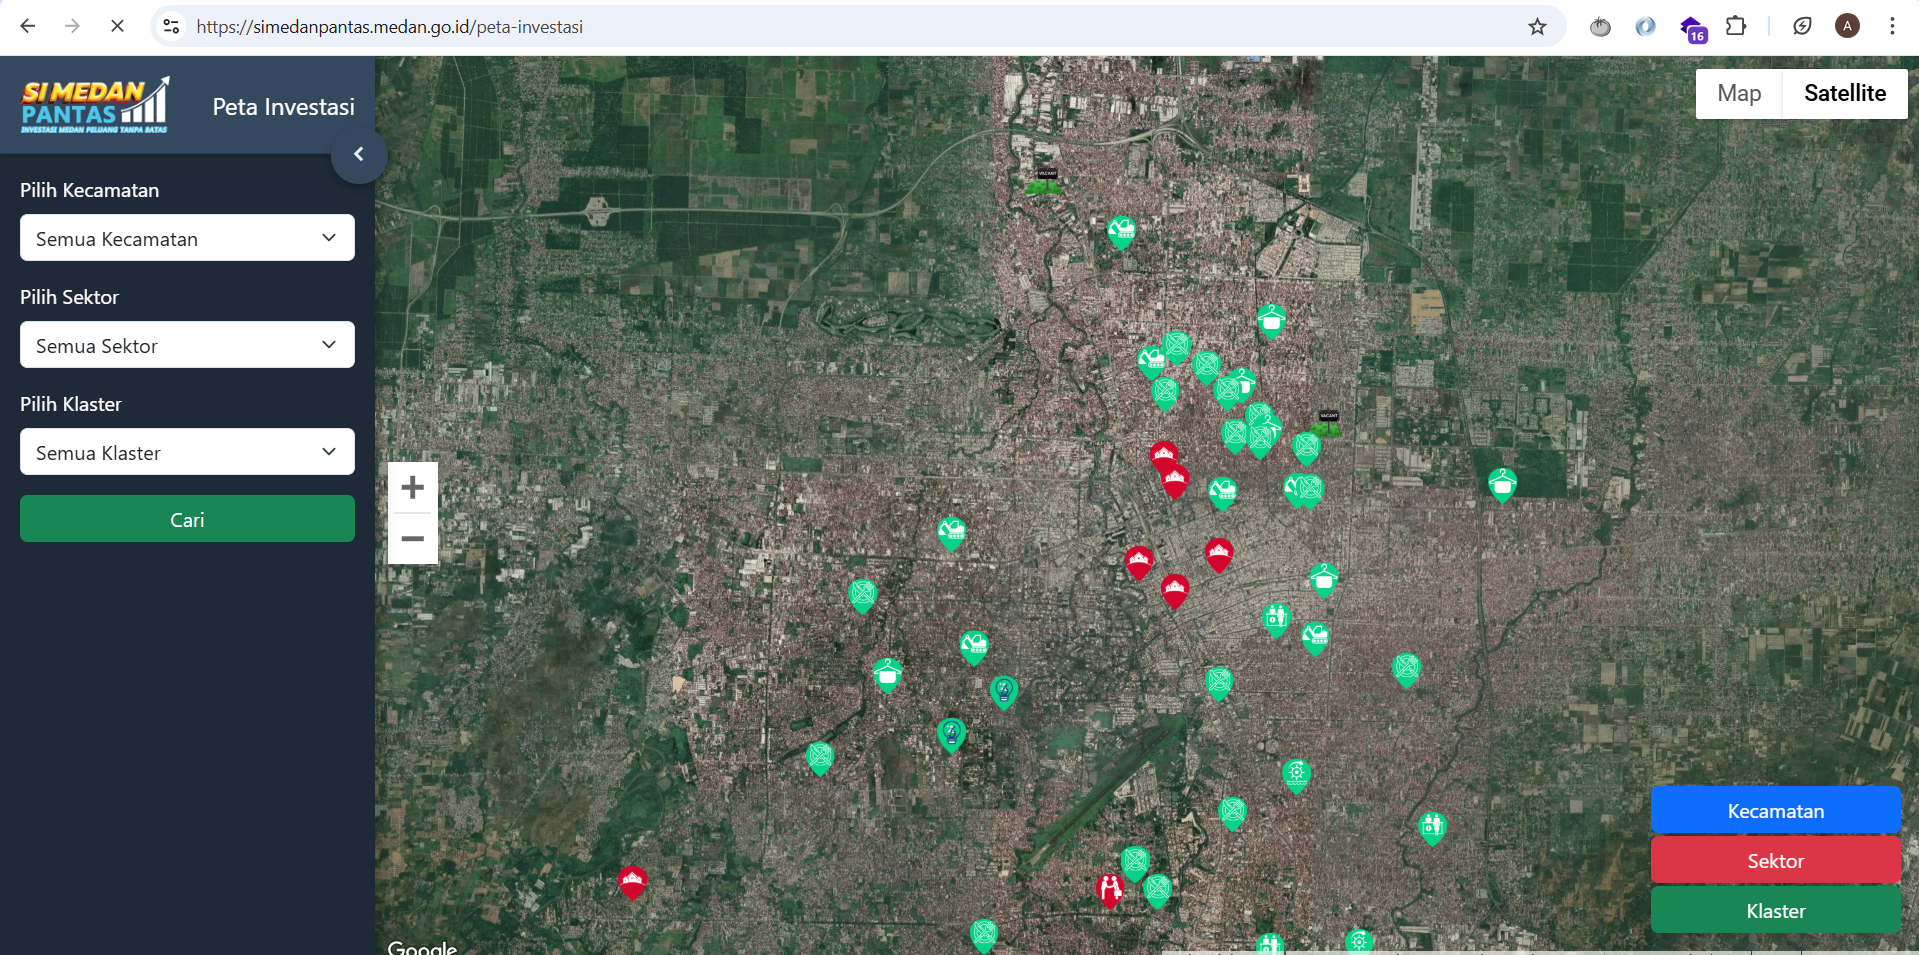The image size is (1919, 955).
Task: Click the lower green lightbulb marker
Action: 951,735
